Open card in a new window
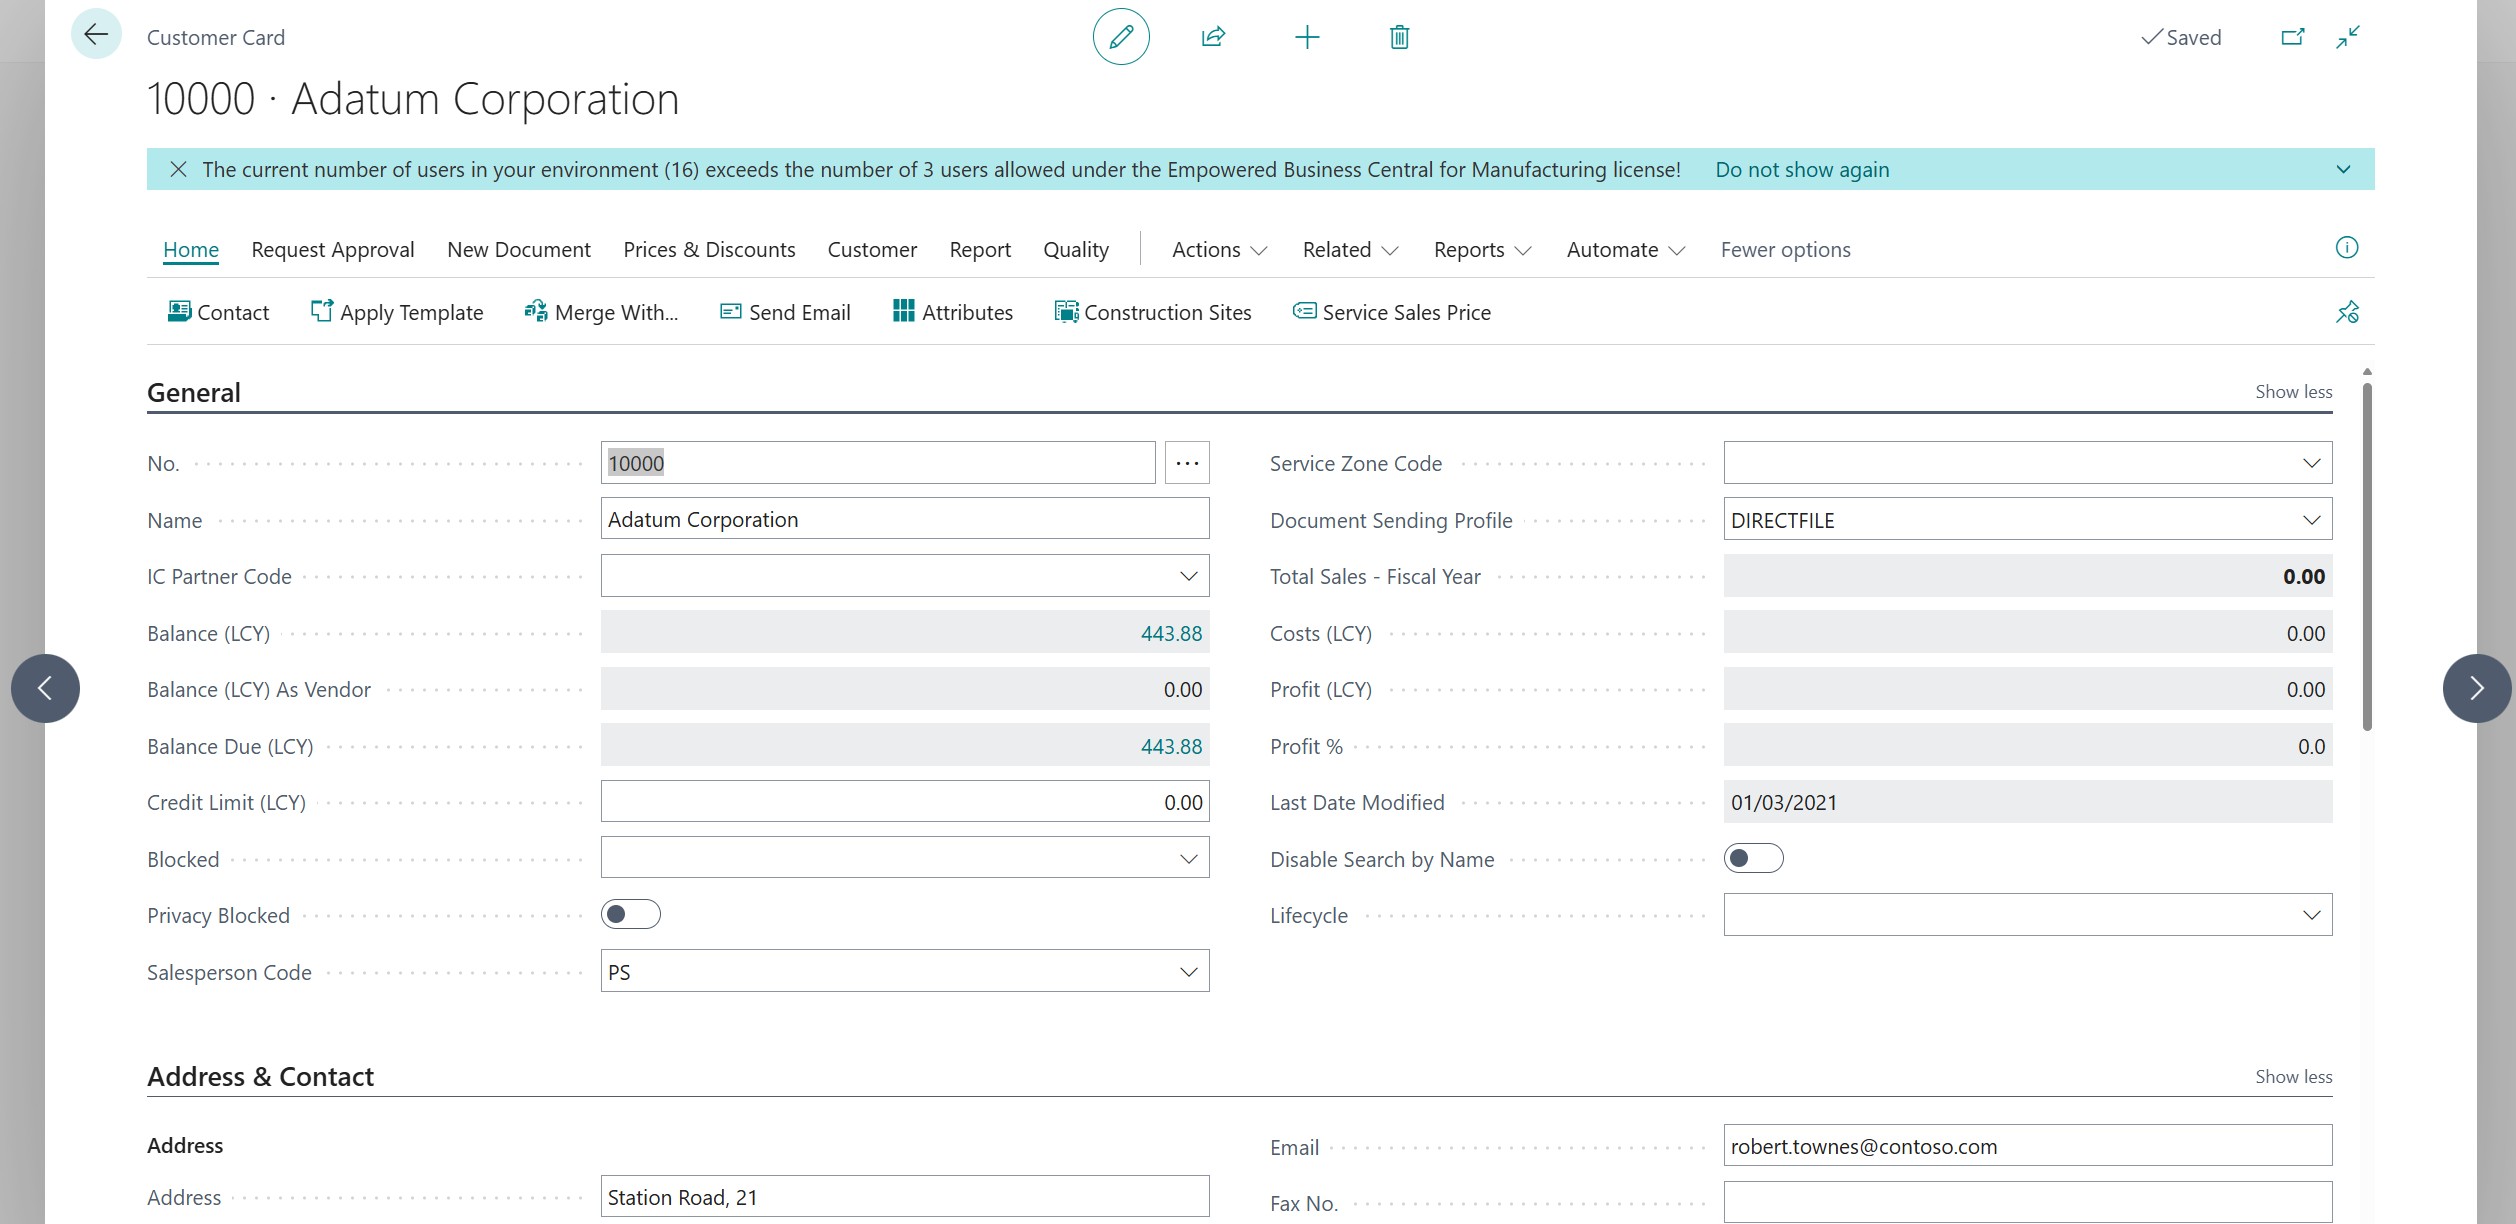 click(2292, 37)
